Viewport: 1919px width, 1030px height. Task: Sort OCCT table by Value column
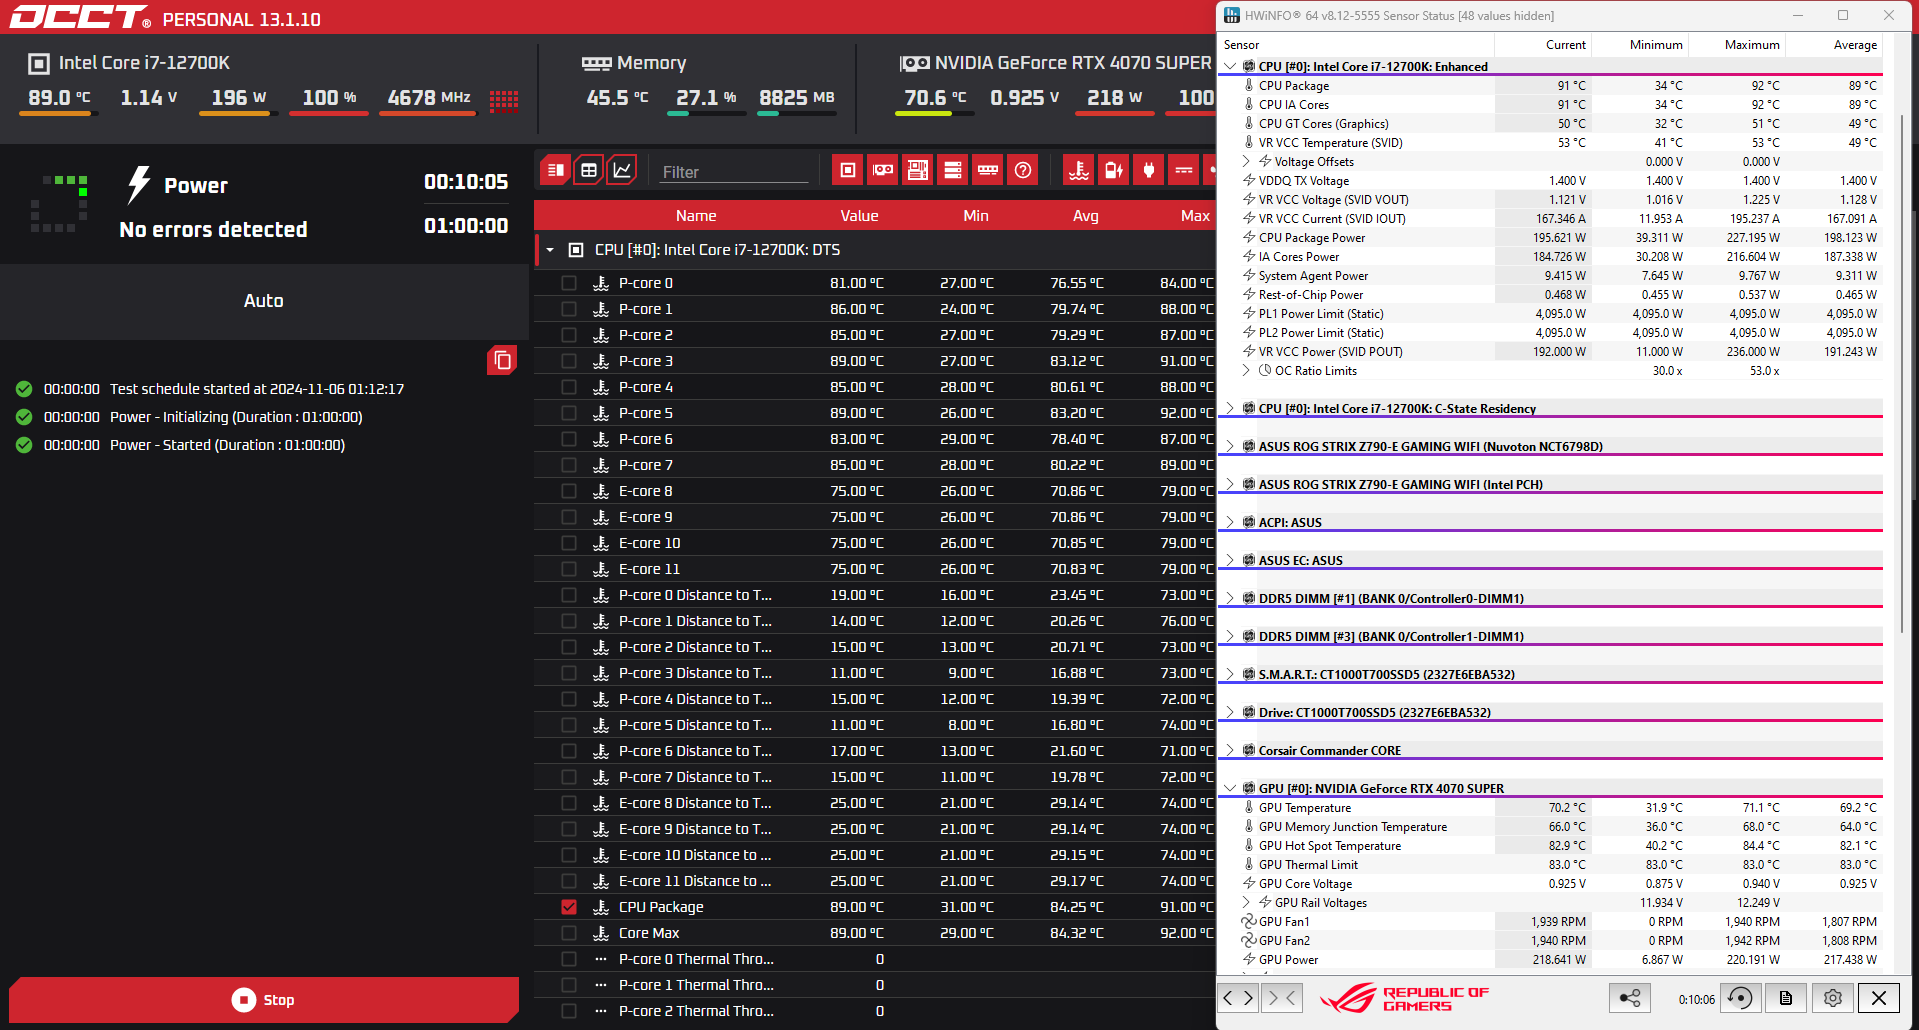pos(859,215)
